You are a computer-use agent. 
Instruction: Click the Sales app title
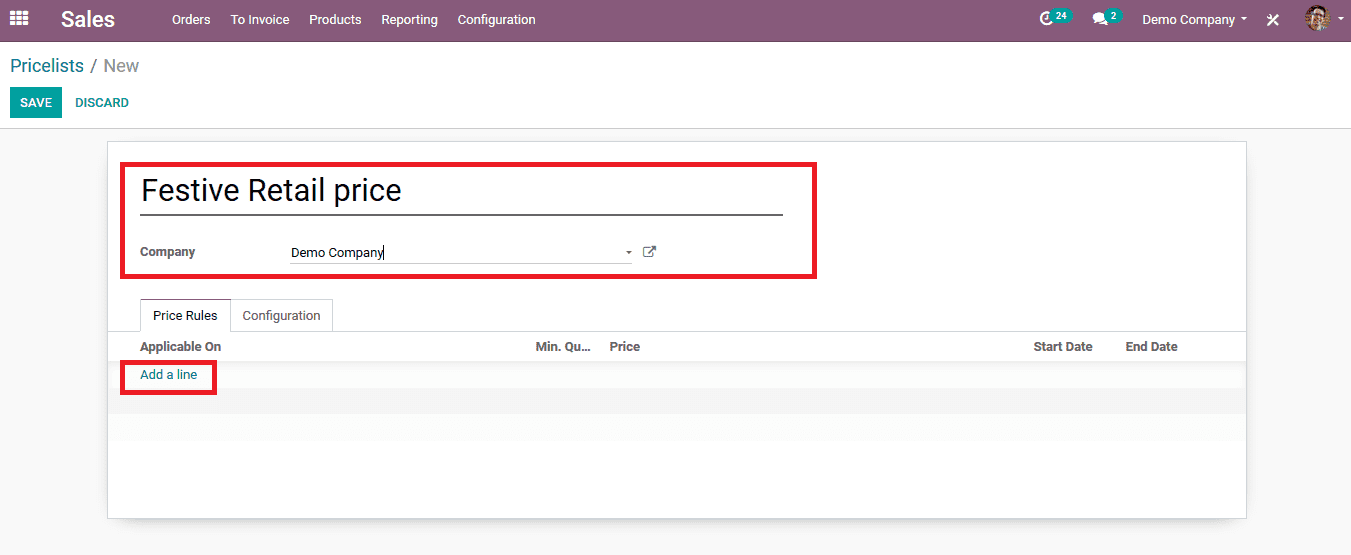tap(88, 19)
